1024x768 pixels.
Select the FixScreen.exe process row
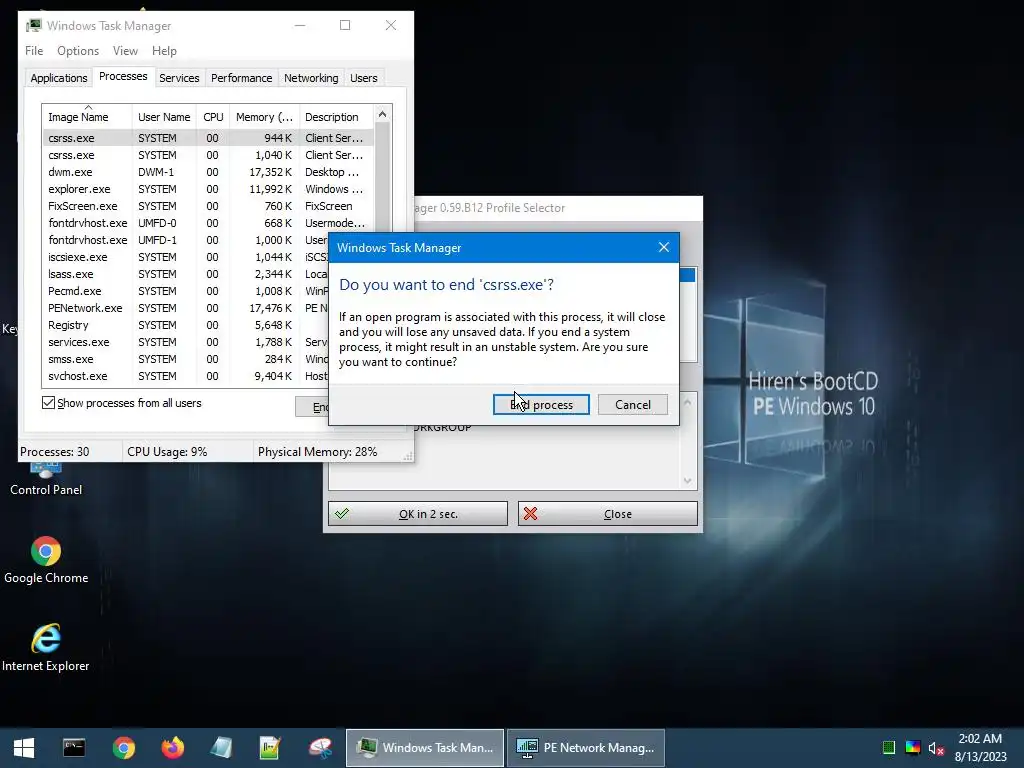pyautogui.click(x=208, y=206)
